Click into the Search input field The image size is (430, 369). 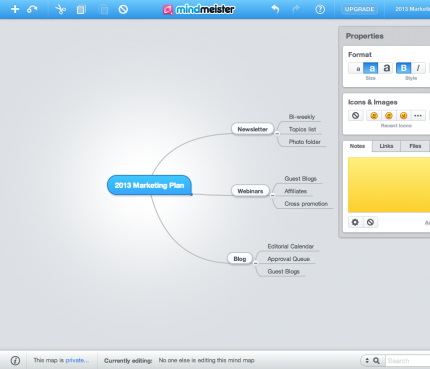408,361
